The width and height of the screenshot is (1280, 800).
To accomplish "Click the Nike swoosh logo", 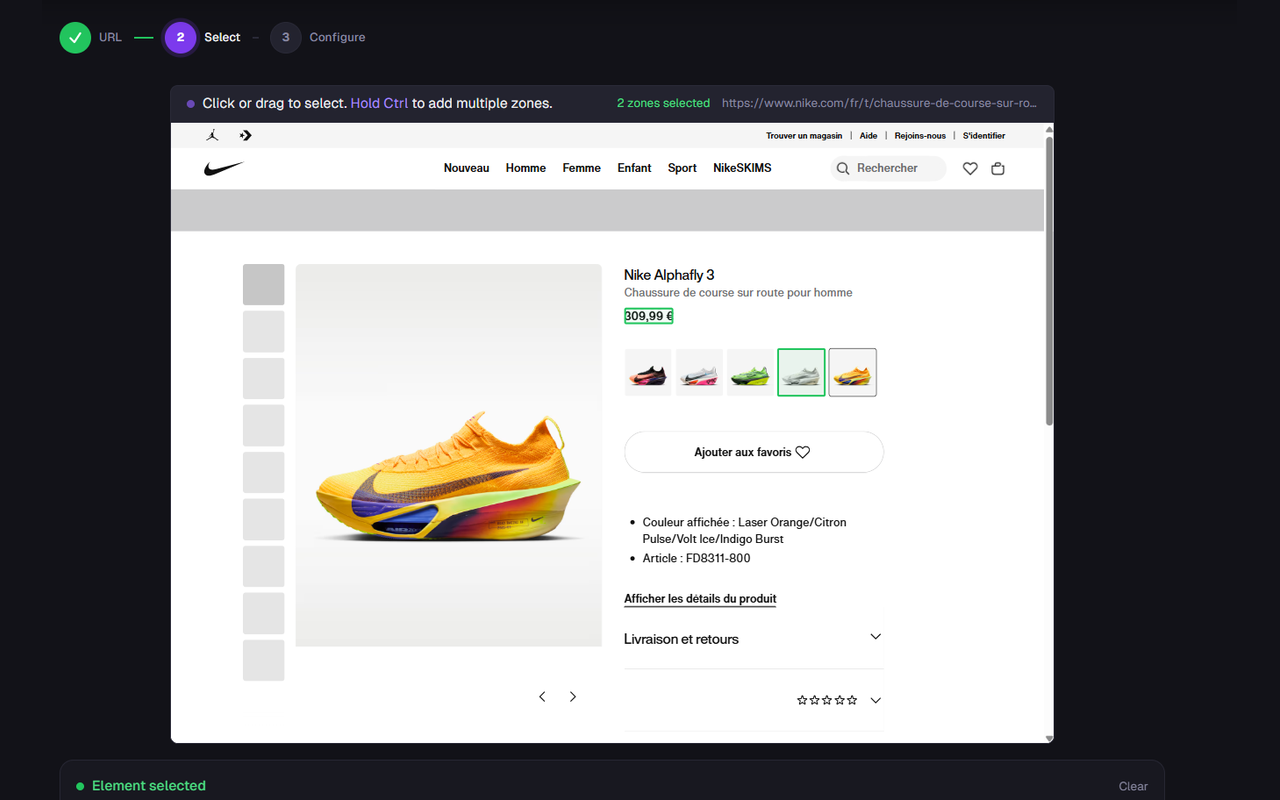I will click(224, 168).
